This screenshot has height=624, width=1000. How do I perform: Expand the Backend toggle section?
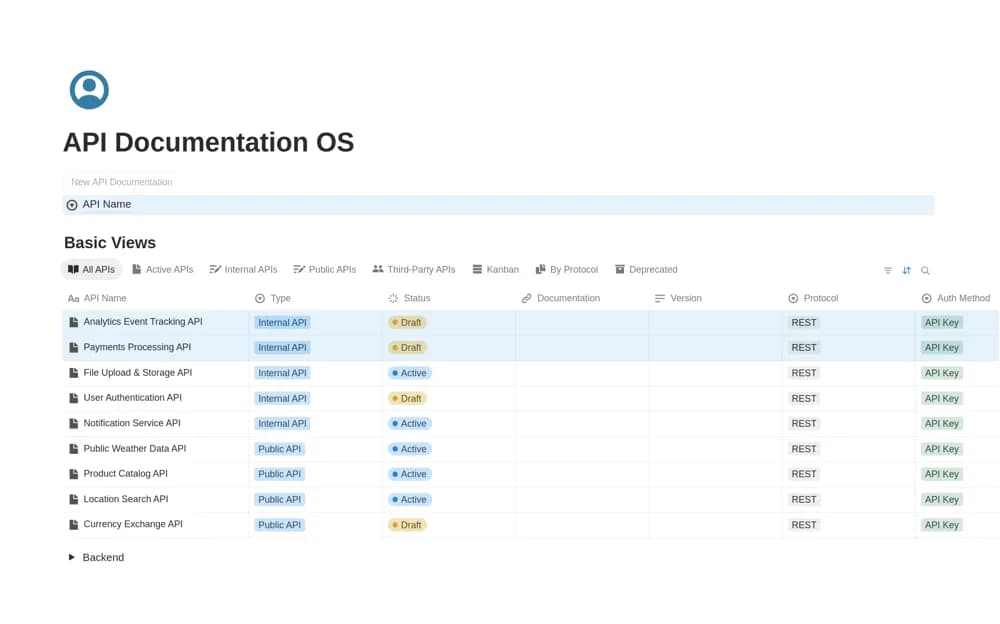pyautogui.click(x=71, y=557)
